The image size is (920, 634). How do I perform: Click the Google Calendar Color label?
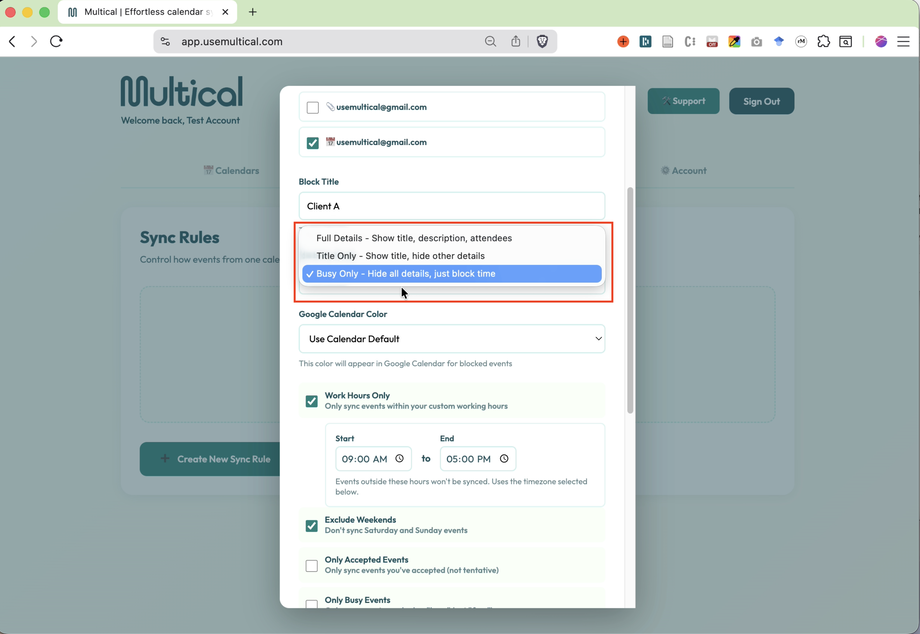[343, 314]
